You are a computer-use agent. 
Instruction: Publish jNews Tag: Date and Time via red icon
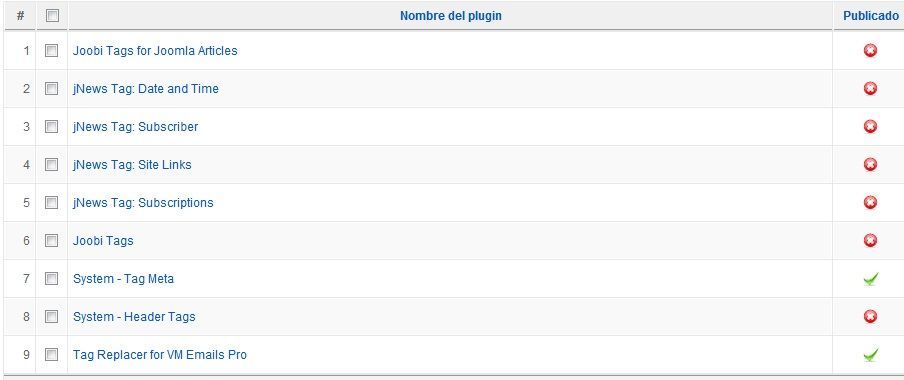coord(870,89)
